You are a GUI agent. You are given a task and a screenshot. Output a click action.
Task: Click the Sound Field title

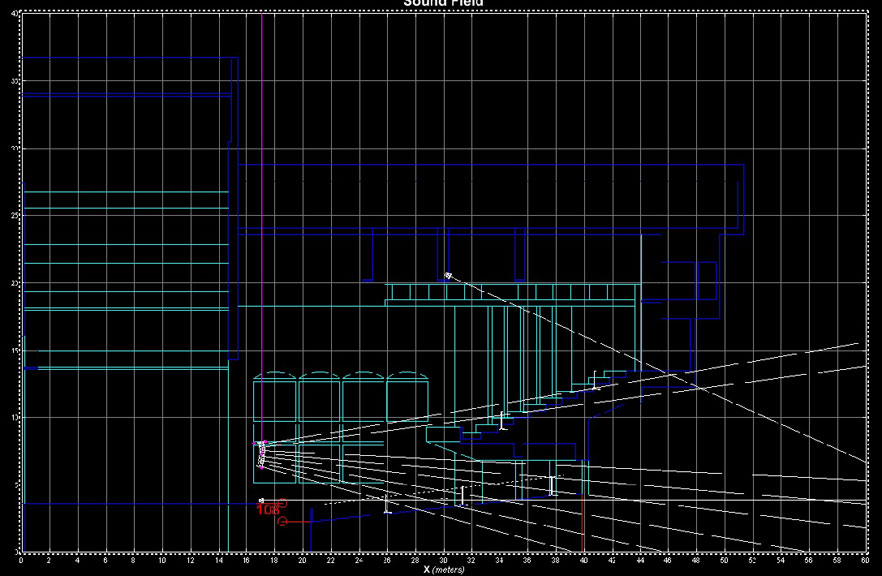pyautogui.click(x=443, y=3)
